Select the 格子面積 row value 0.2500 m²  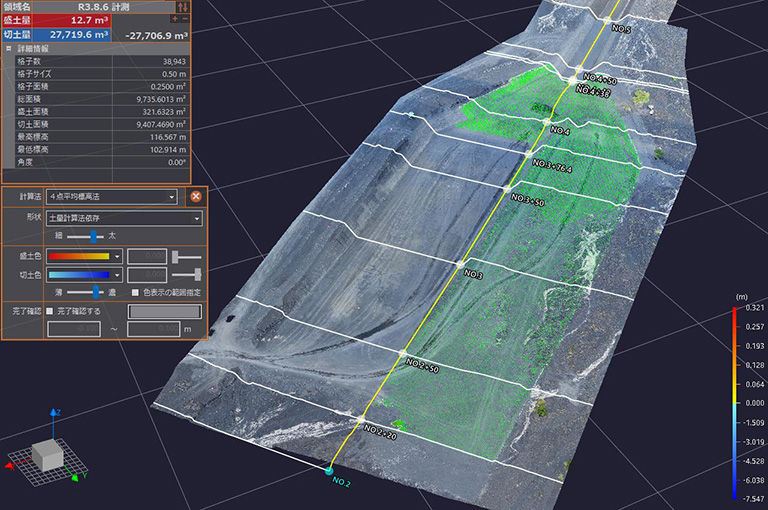point(168,87)
